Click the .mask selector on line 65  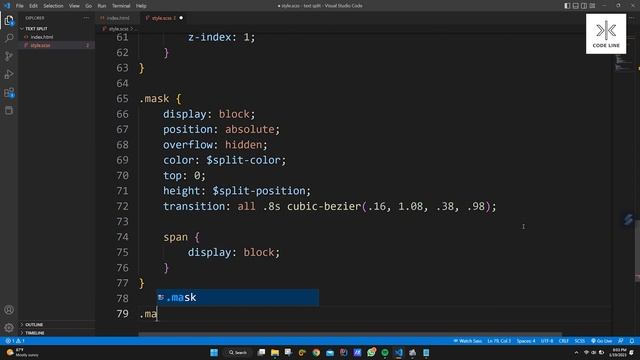point(154,99)
